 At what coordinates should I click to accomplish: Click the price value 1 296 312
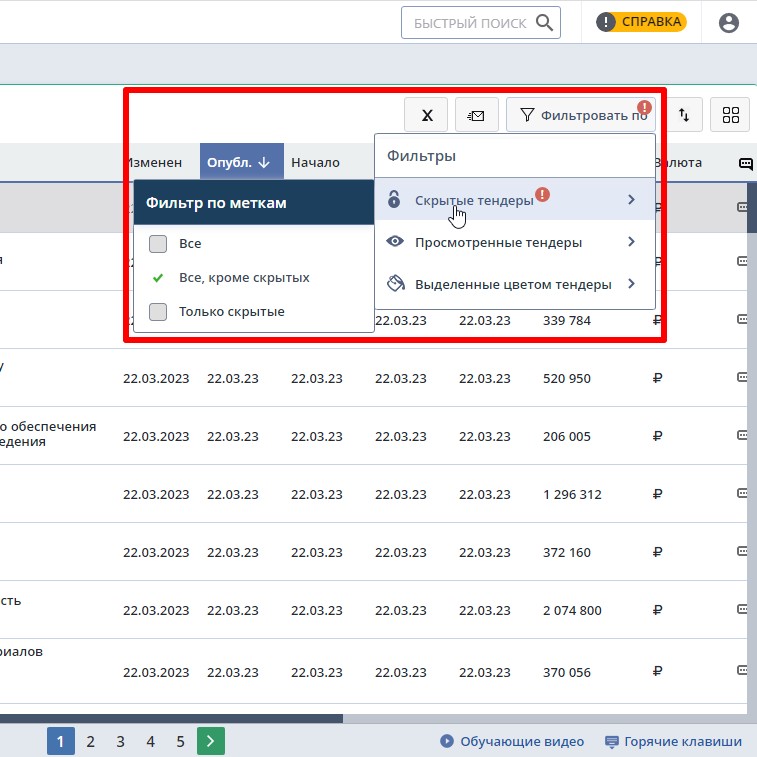coord(572,494)
